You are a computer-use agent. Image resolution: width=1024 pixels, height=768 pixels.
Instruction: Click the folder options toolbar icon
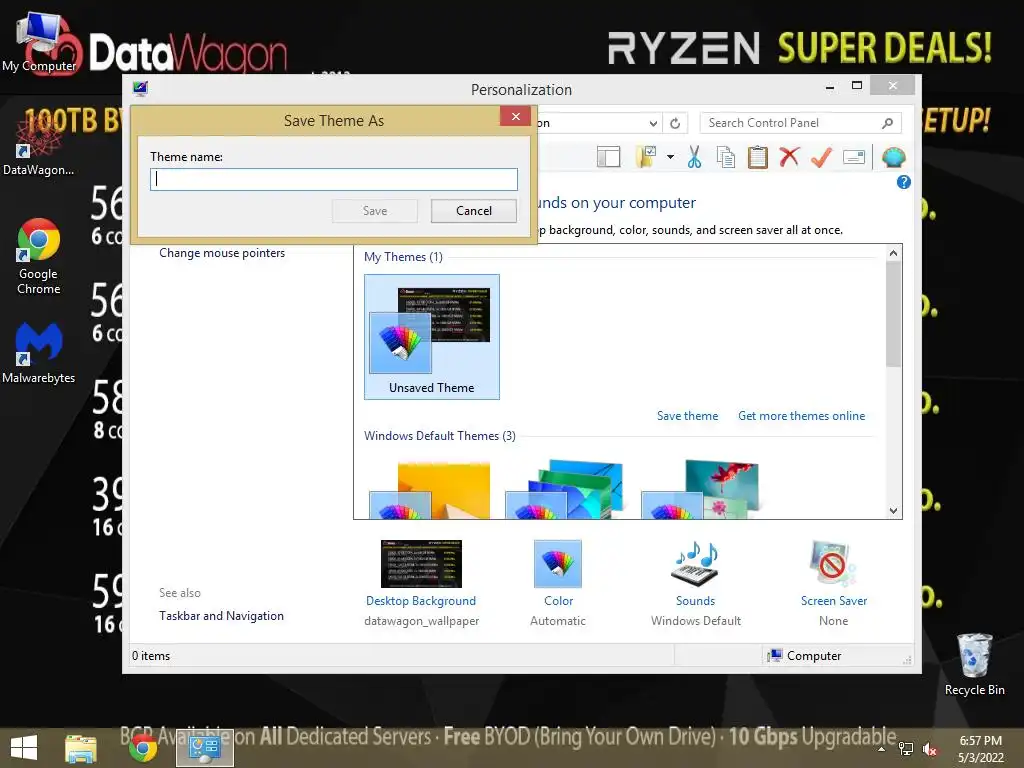(x=646, y=157)
